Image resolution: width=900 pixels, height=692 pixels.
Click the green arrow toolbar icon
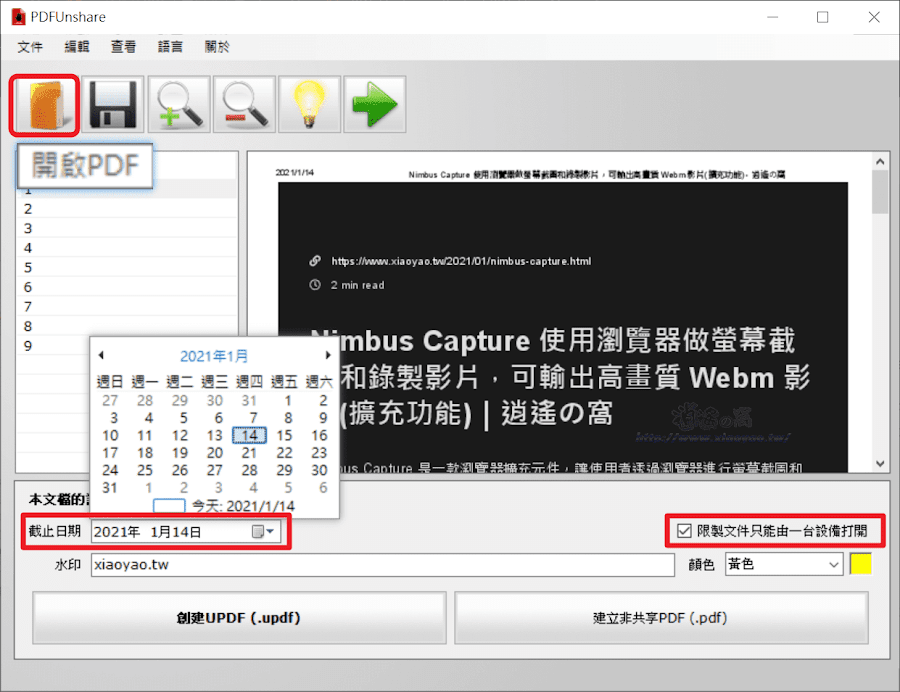[374, 104]
